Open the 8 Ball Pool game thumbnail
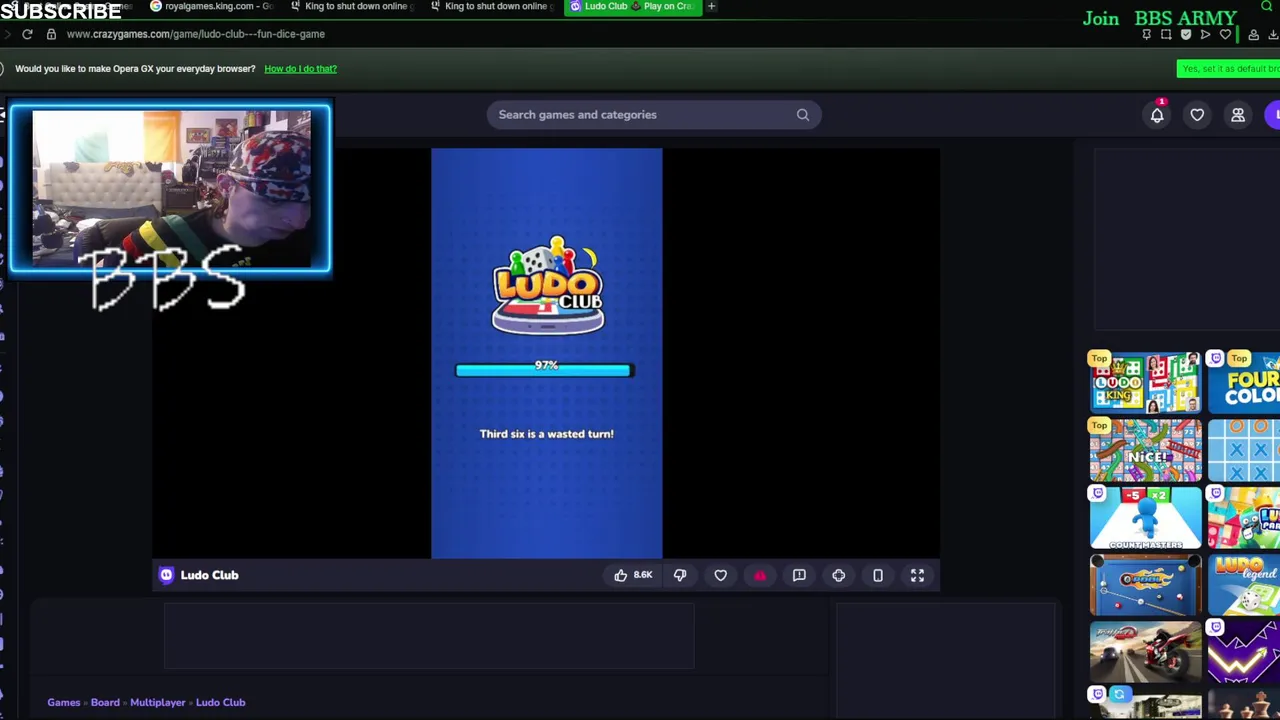 pos(1145,585)
